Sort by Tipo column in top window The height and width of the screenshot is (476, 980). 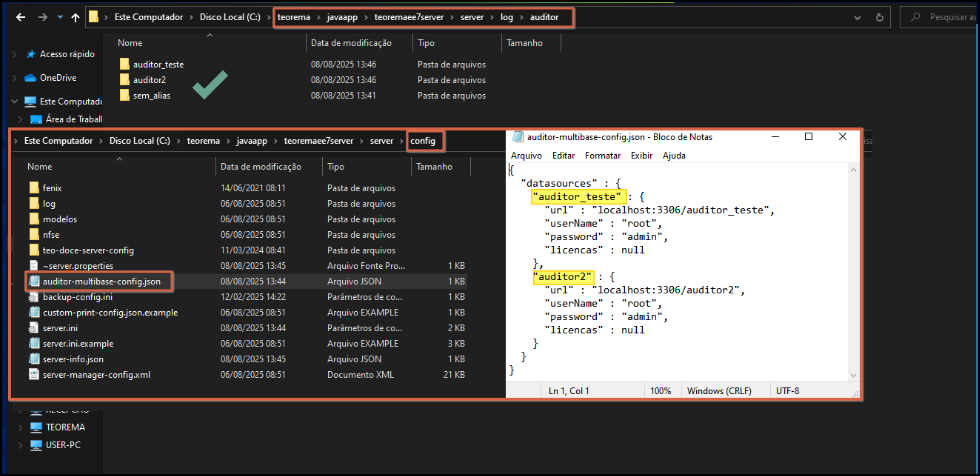pos(426,43)
